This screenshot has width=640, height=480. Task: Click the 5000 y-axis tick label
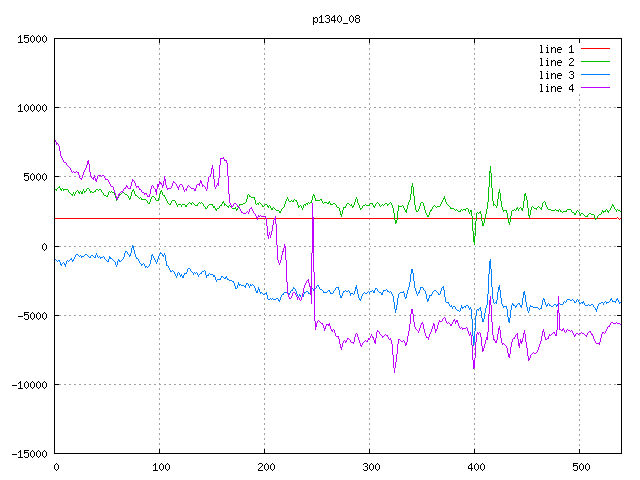pos(35,177)
